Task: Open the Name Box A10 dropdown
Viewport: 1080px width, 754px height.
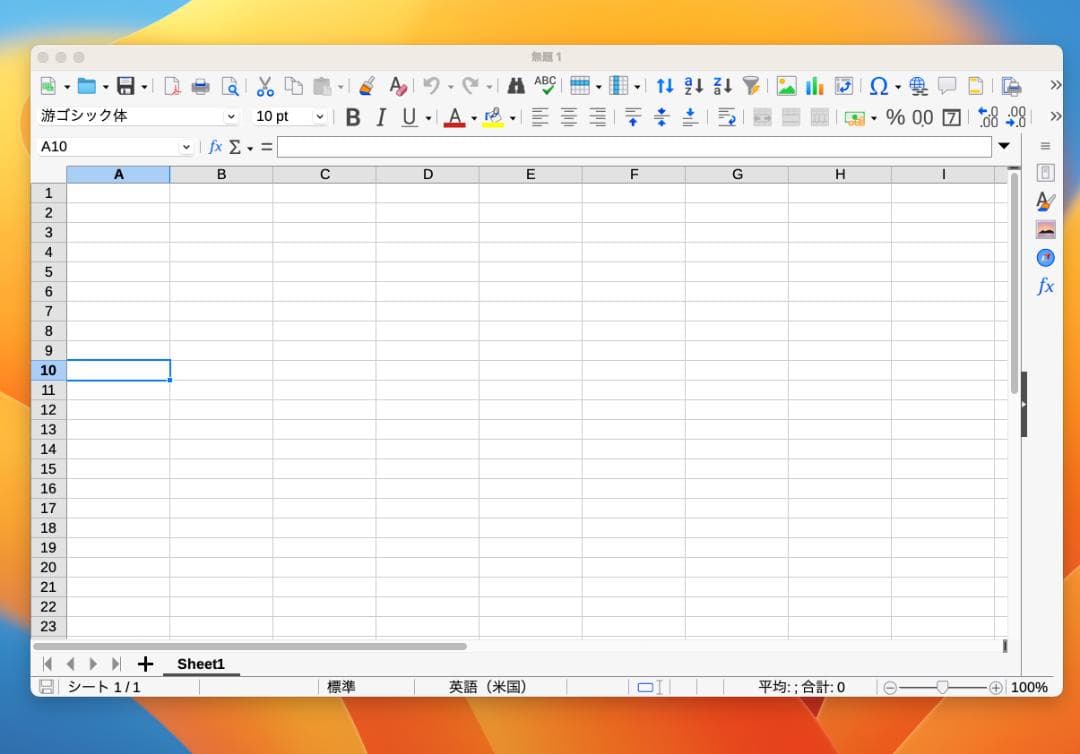Action: pyautogui.click(x=186, y=147)
